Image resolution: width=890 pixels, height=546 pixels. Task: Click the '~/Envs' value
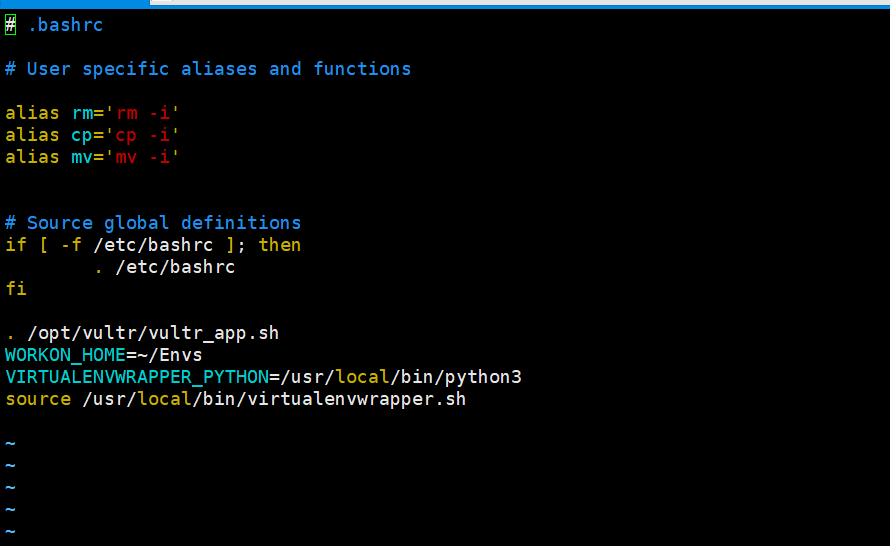tap(170, 355)
